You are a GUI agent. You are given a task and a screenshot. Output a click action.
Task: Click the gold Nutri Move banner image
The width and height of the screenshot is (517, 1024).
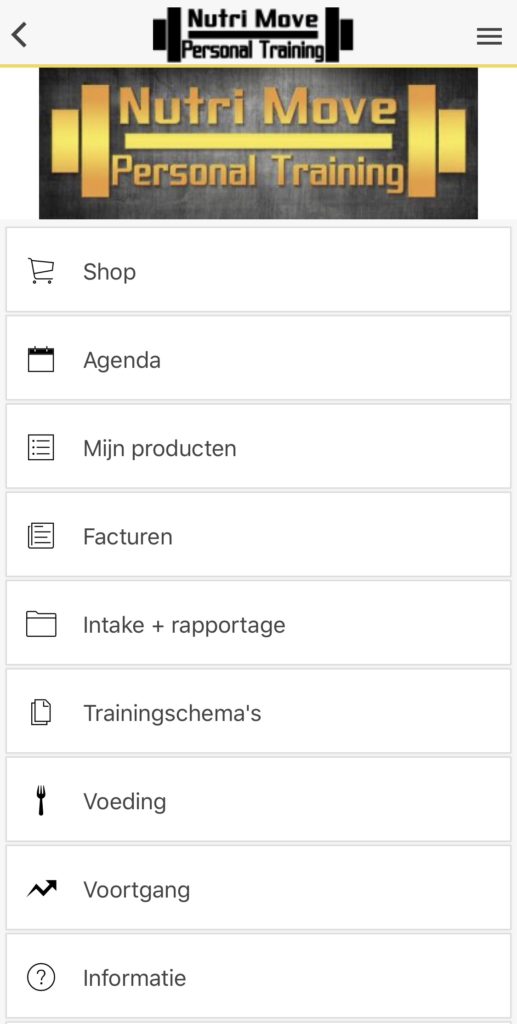coord(258,143)
